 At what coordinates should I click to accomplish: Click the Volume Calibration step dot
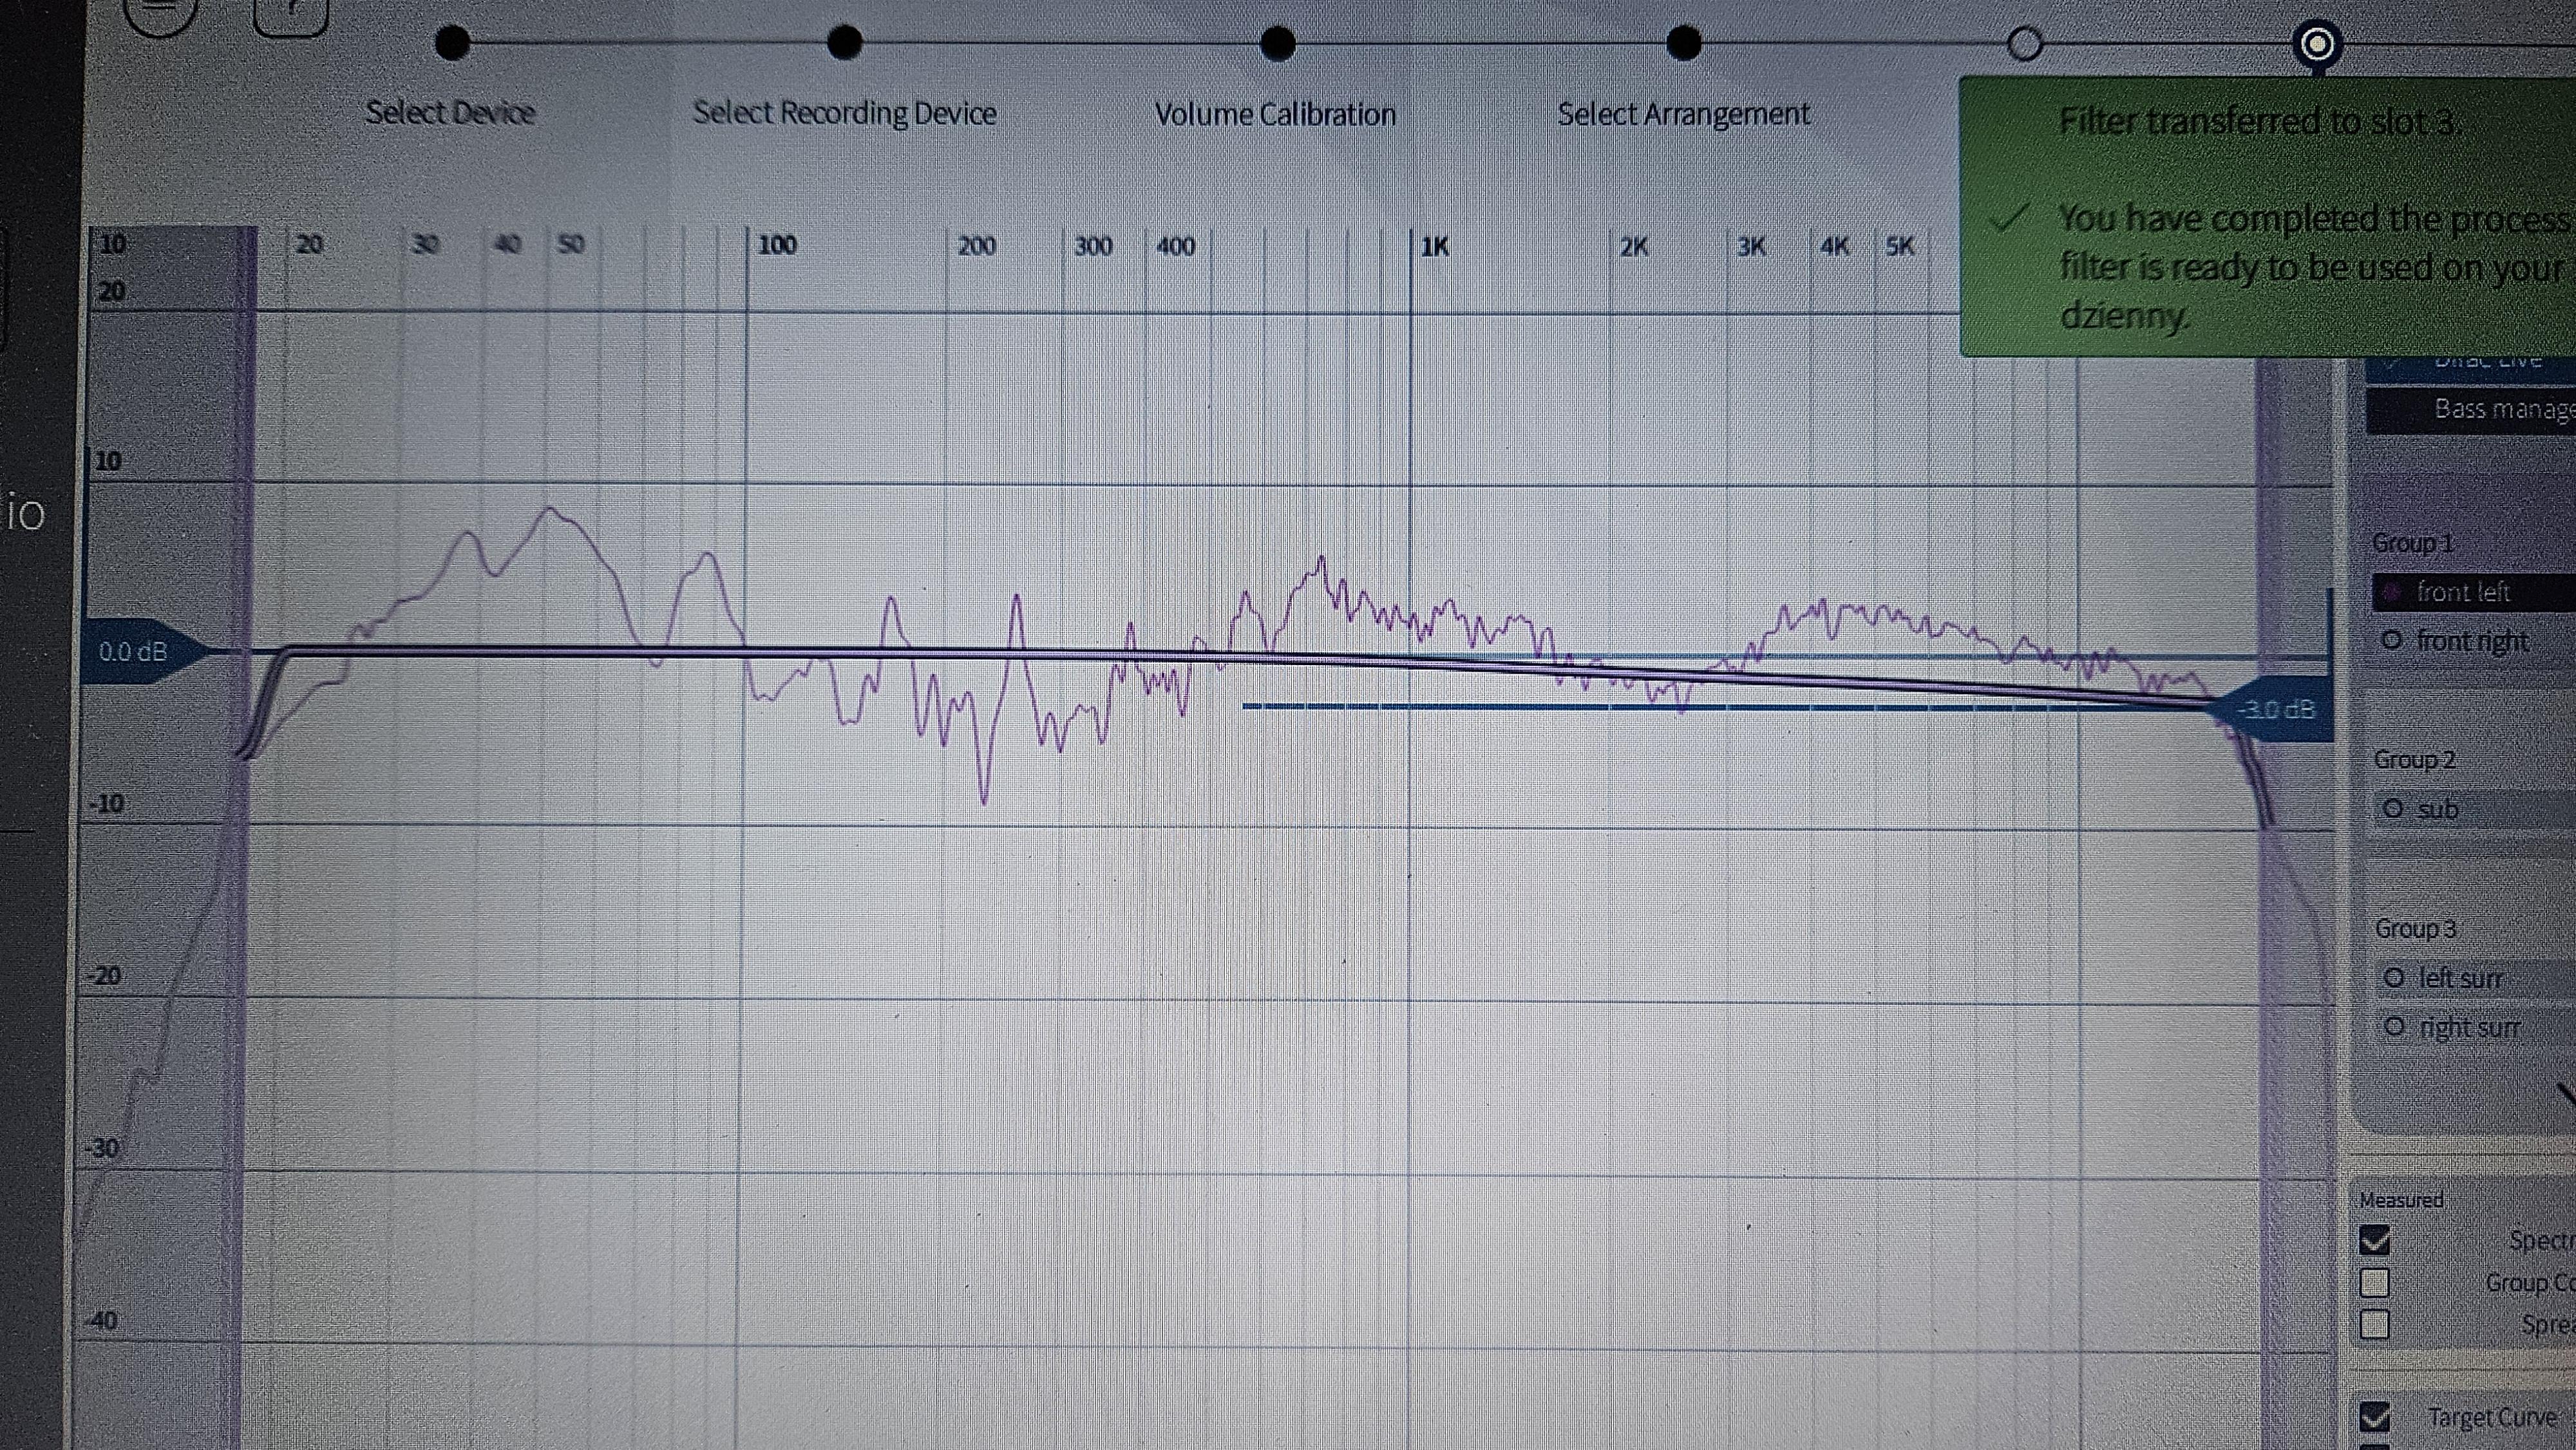(1278, 43)
